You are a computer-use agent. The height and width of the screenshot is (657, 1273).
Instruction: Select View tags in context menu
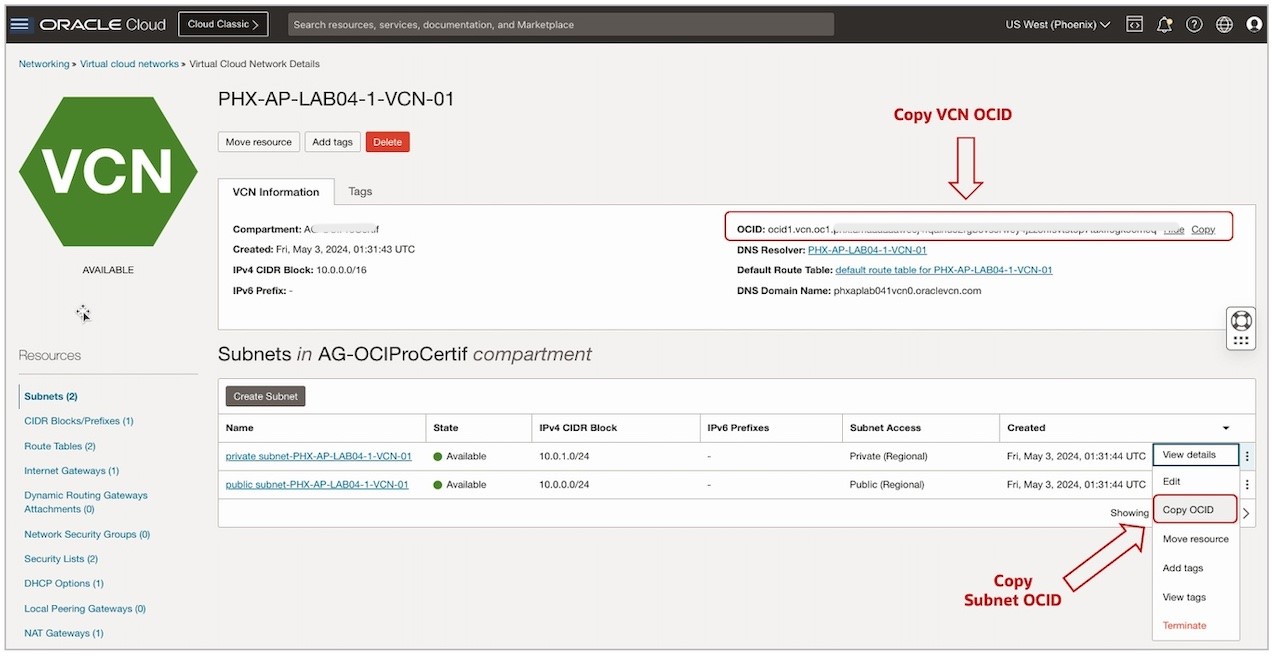pyautogui.click(x=1196, y=597)
